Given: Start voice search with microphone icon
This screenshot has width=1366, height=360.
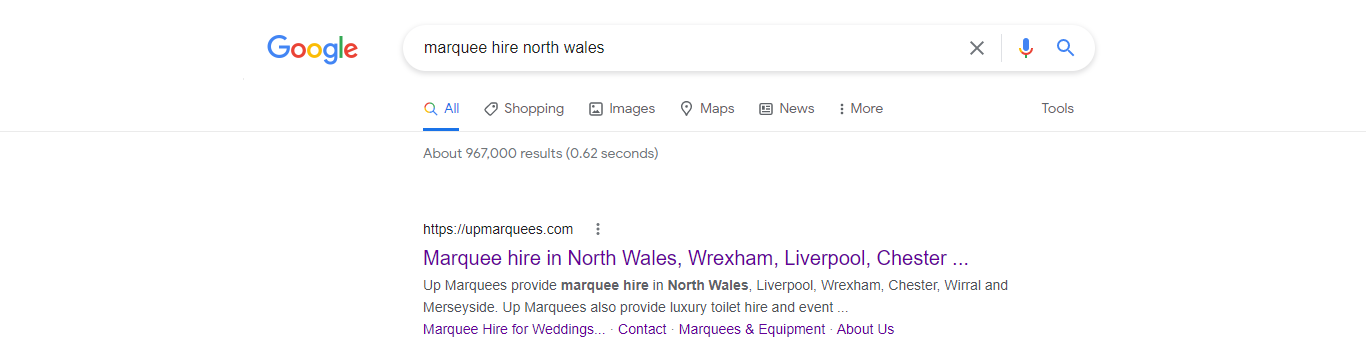Looking at the screenshot, I should [x=1025, y=48].
